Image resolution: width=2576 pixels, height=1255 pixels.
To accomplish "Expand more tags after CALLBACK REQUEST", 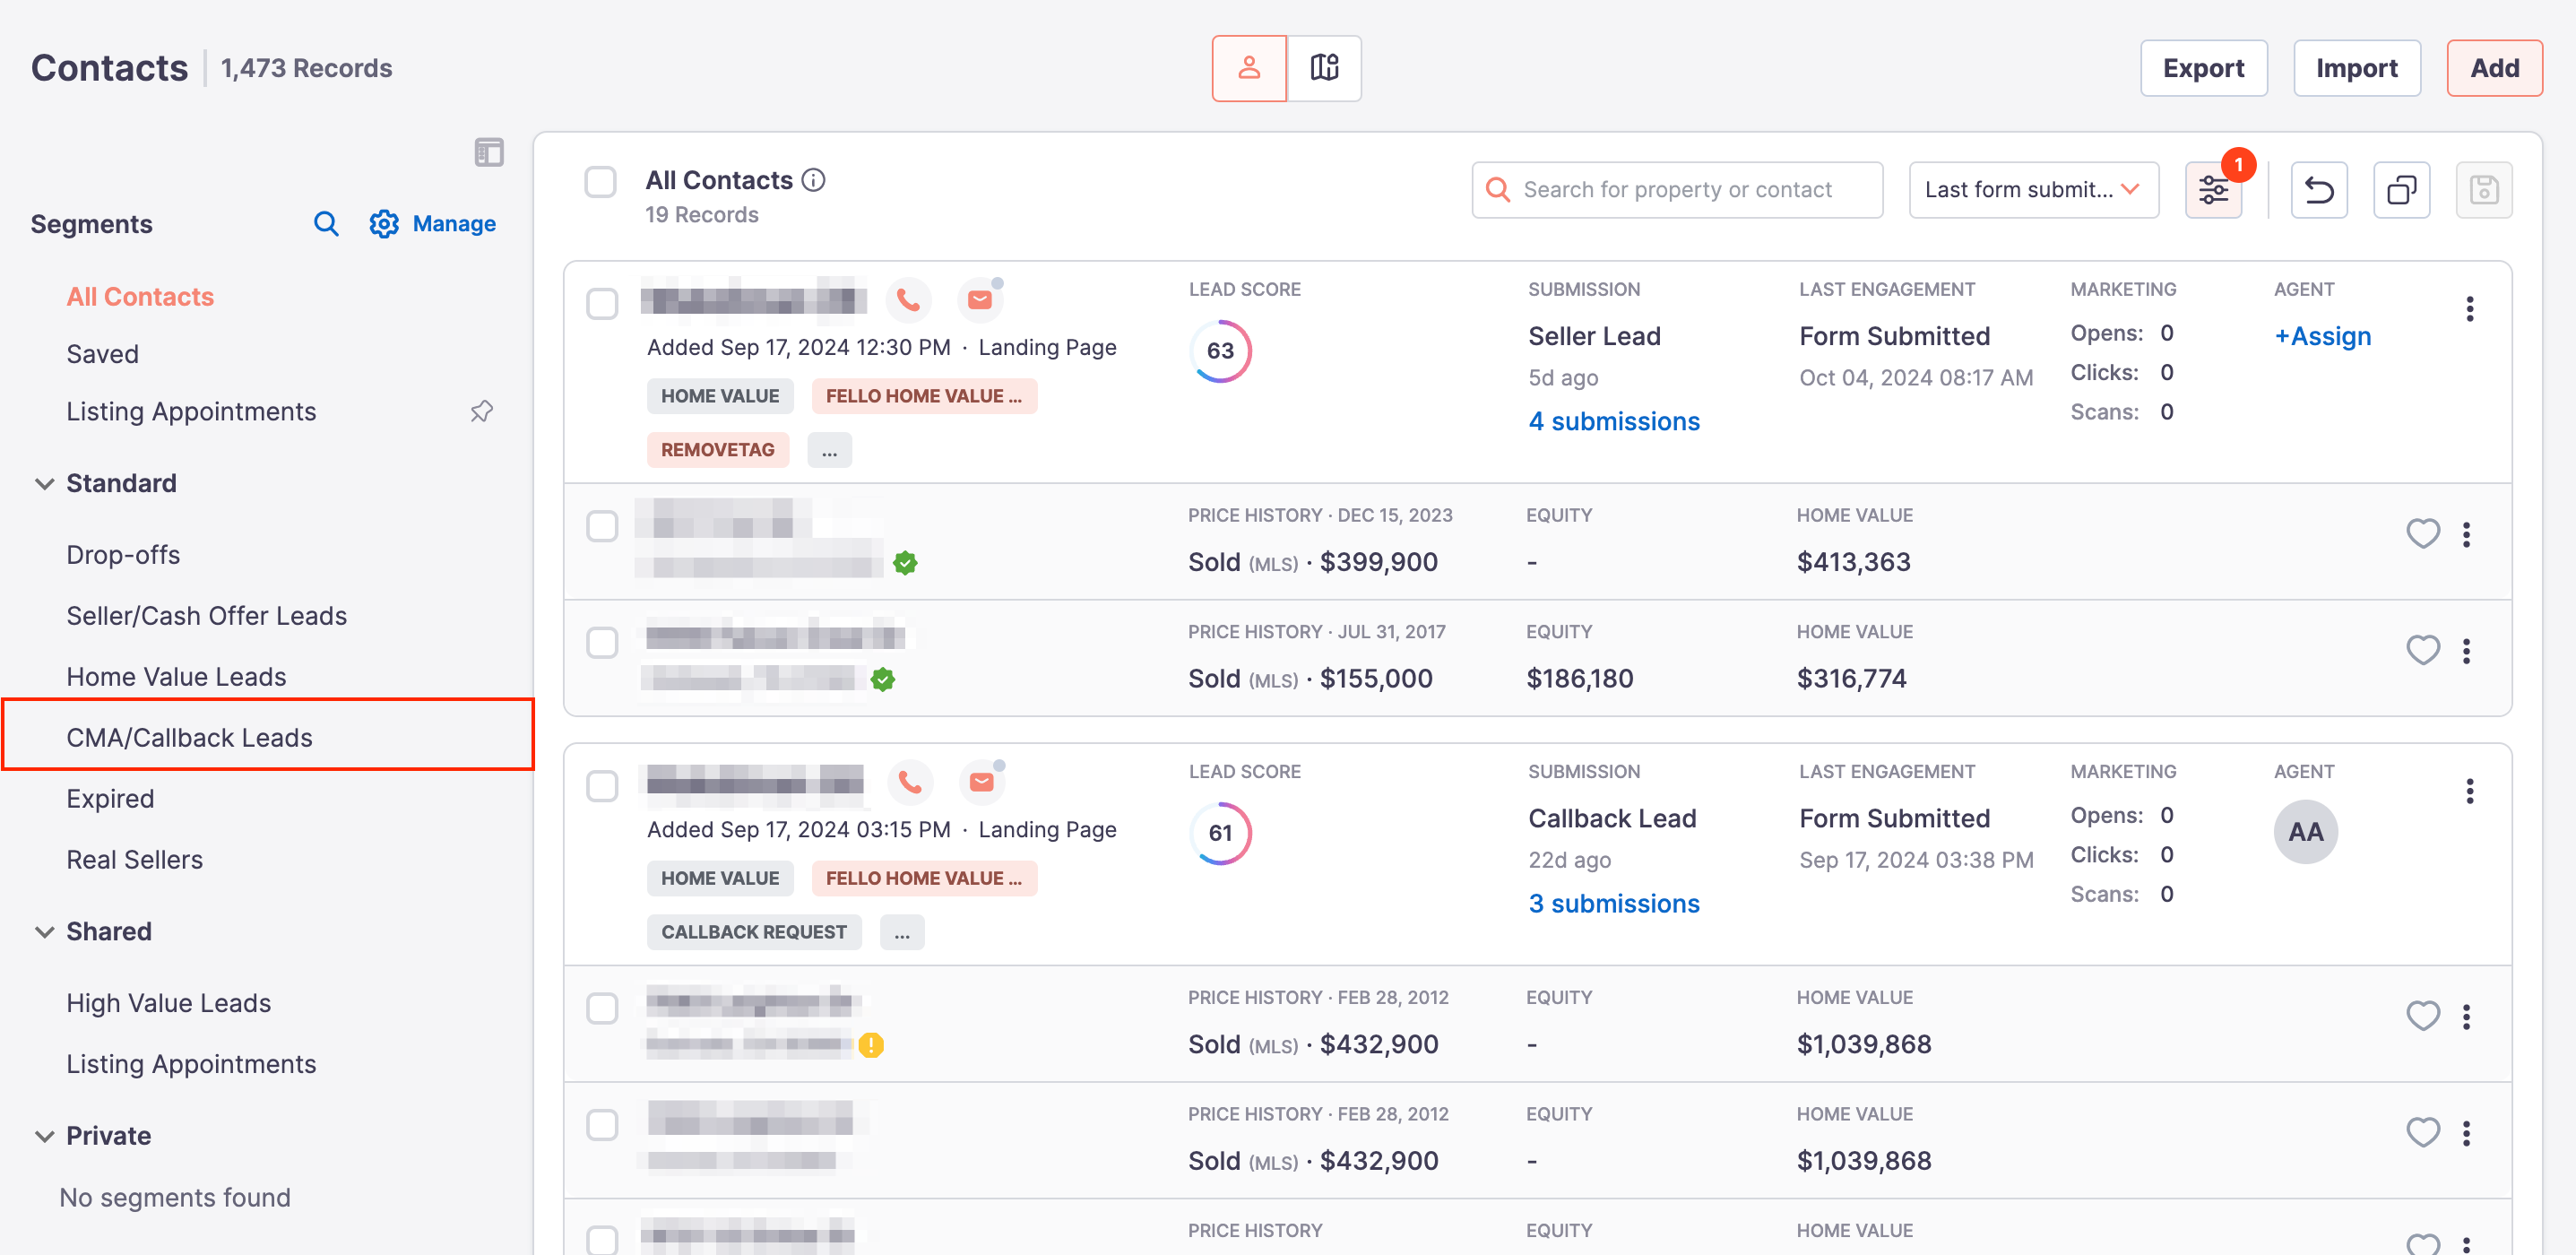I will pyautogui.click(x=902, y=931).
